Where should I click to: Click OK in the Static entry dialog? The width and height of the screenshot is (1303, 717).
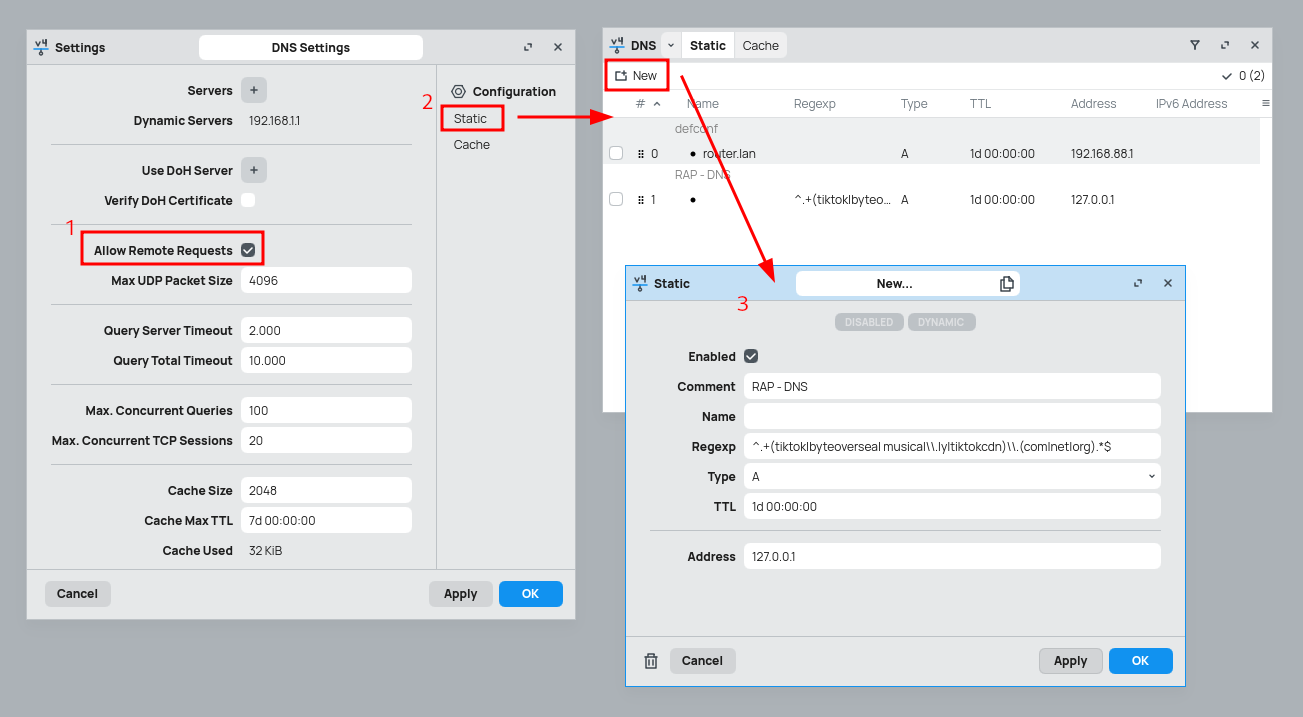[1140, 661]
